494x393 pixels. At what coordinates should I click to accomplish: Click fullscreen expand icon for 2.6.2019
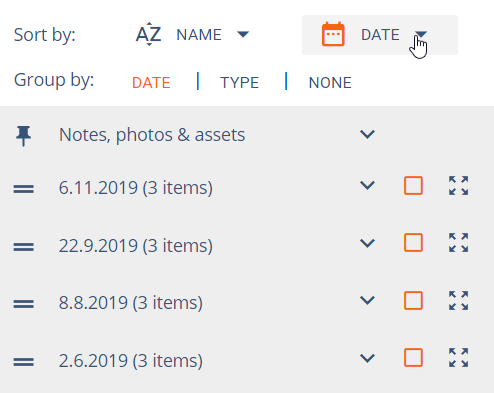458,358
